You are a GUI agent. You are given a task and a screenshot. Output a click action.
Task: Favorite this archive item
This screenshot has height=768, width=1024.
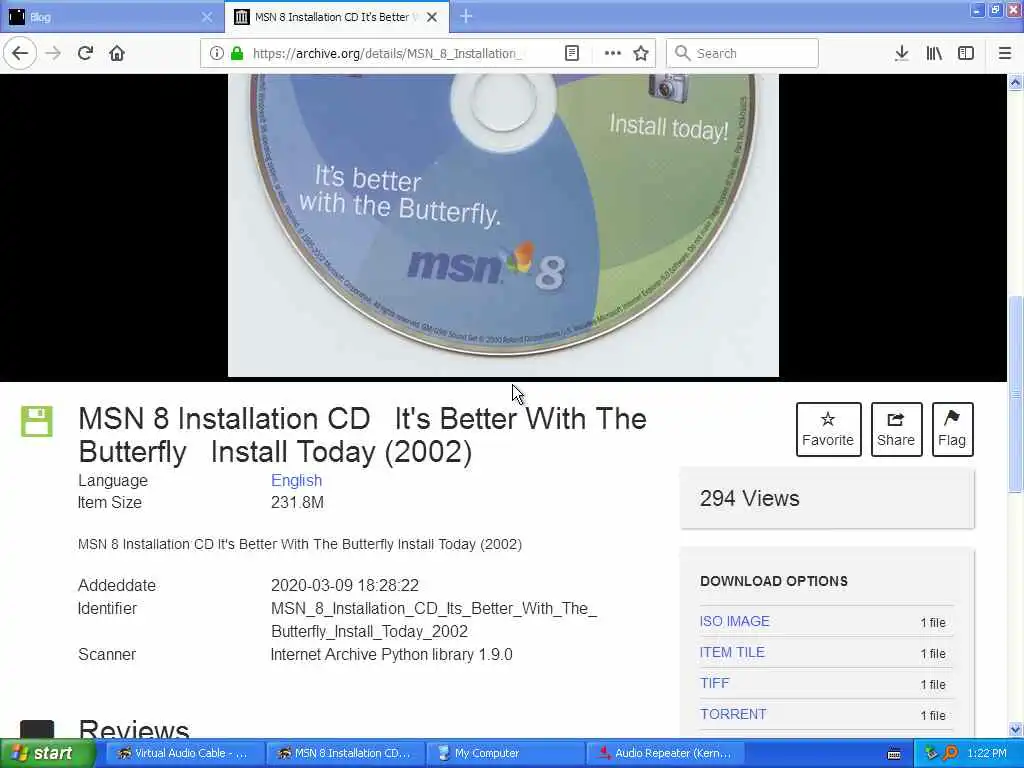click(x=828, y=429)
